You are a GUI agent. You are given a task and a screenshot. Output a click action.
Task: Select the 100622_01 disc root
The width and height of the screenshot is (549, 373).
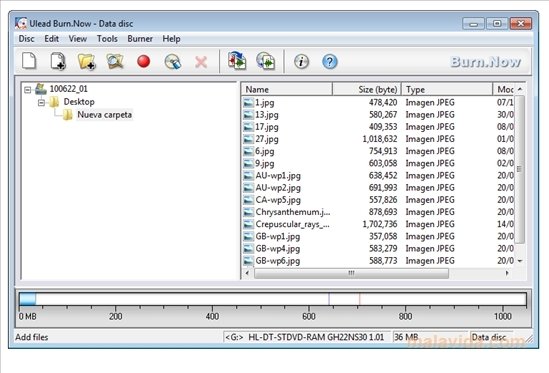[x=69, y=89]
